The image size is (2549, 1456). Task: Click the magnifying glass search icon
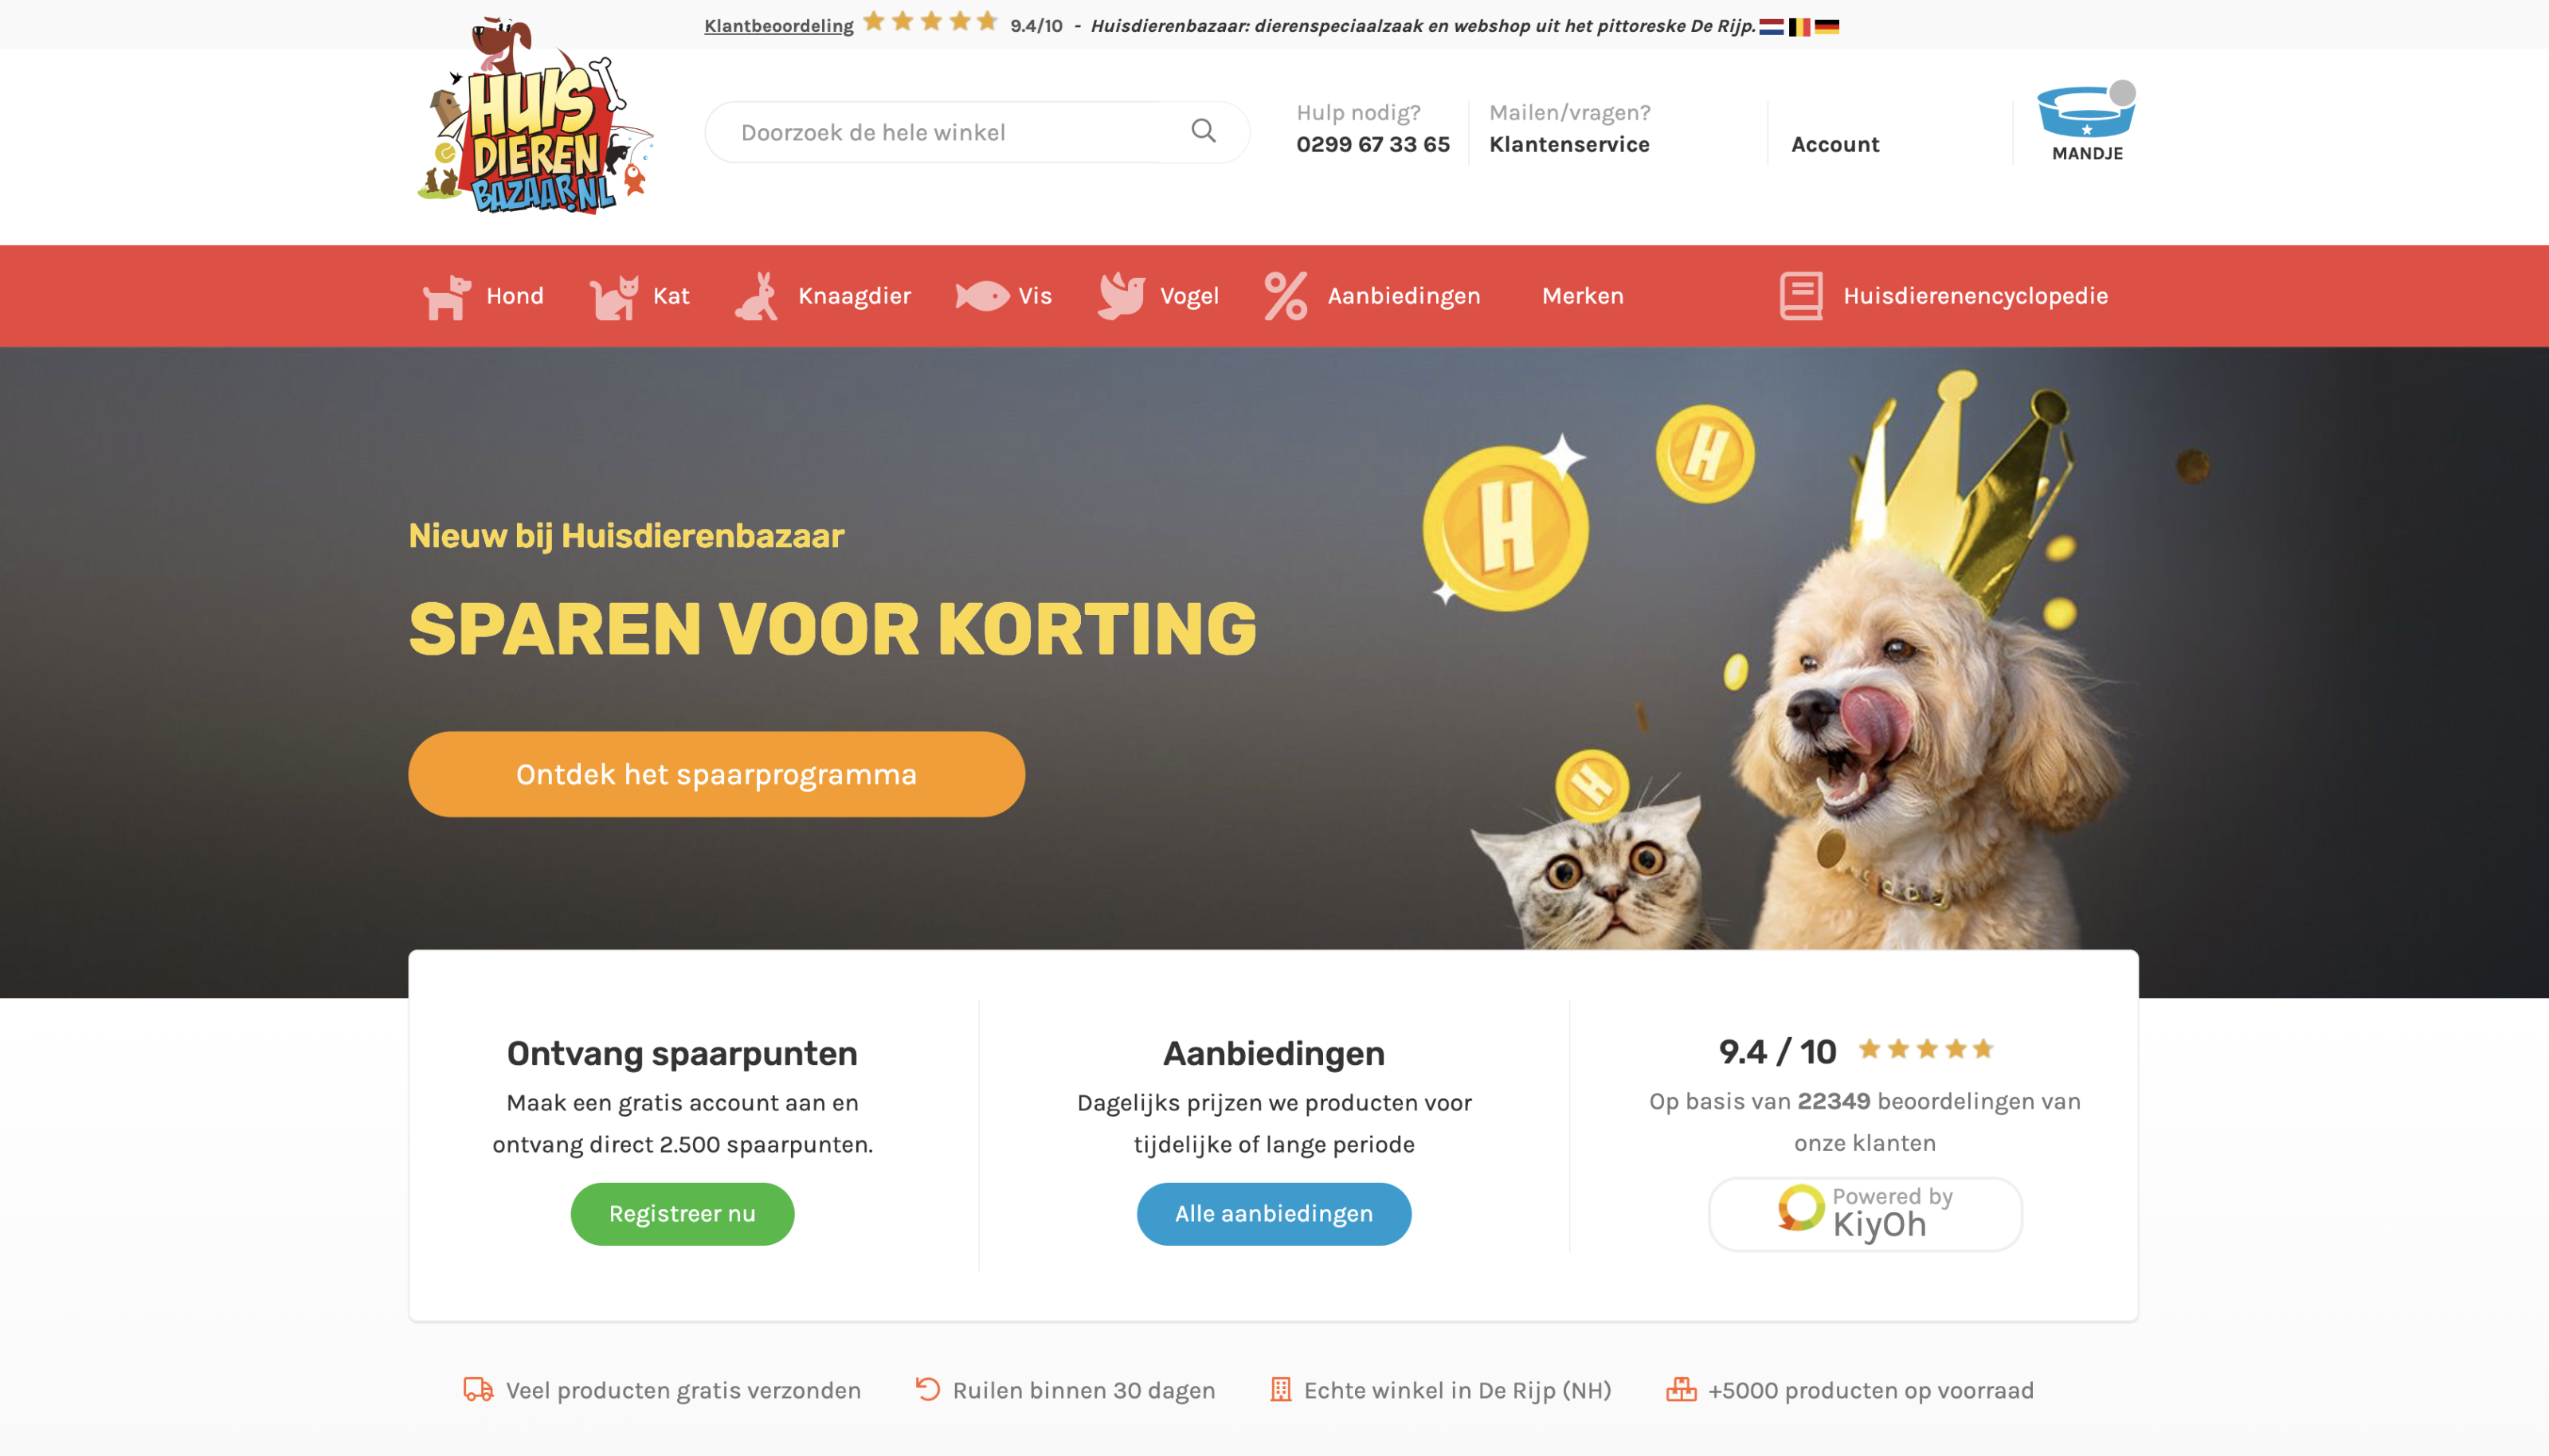[1203, 130]
